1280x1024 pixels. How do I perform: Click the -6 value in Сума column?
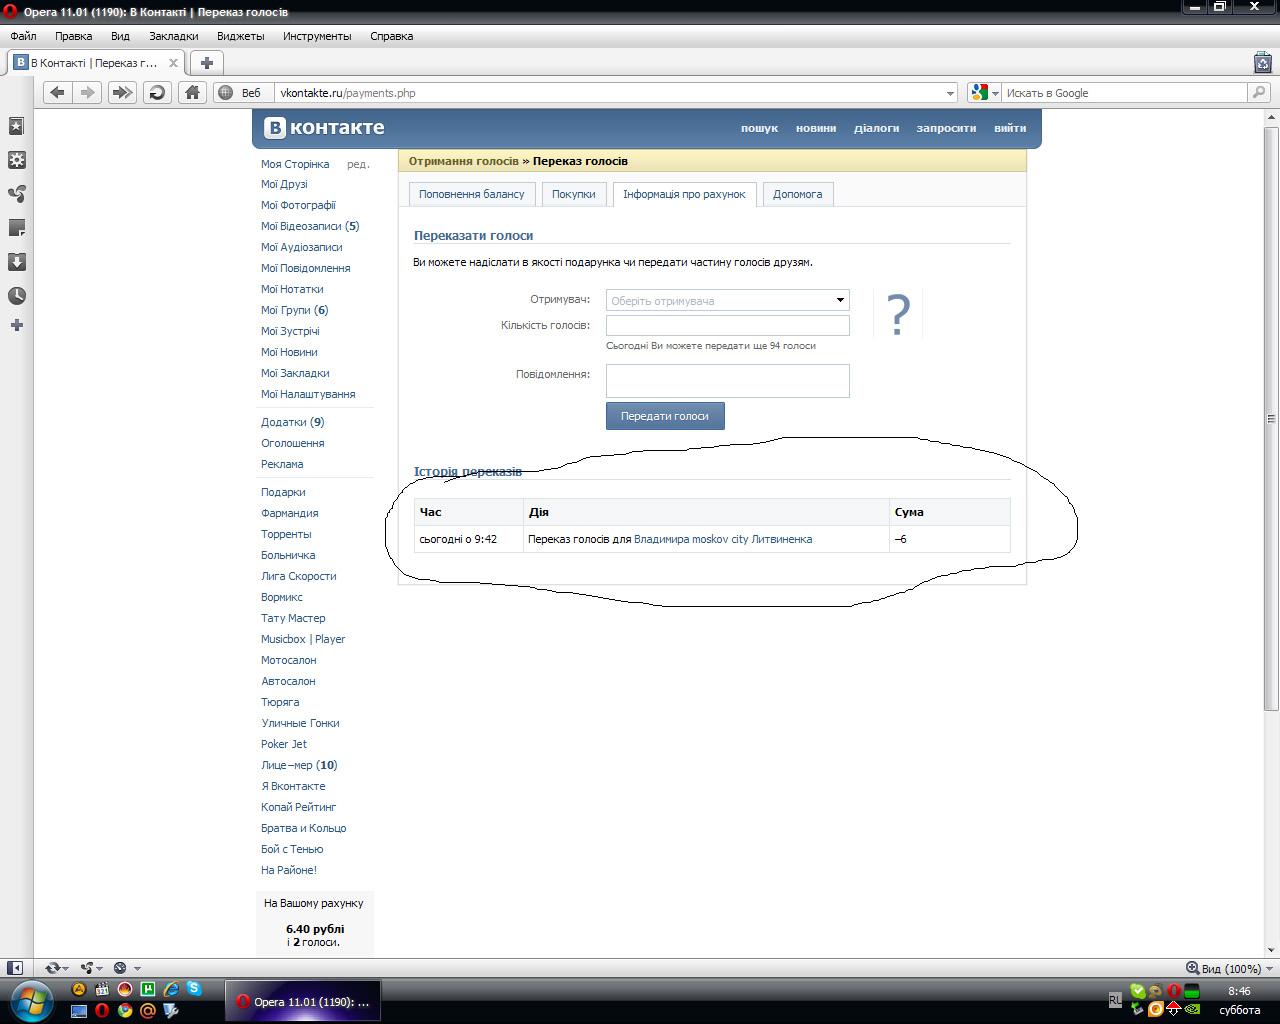pyautogui.click(x=901, y=539)
